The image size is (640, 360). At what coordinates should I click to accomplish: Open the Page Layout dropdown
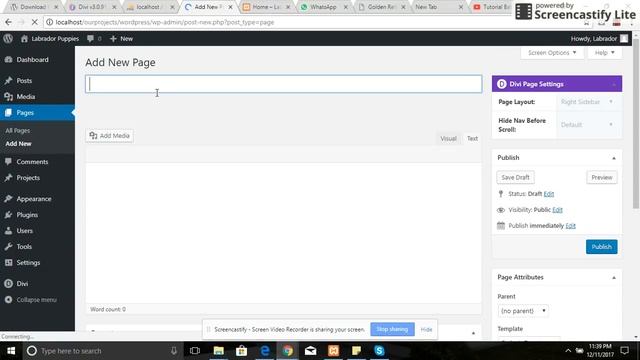587,102
